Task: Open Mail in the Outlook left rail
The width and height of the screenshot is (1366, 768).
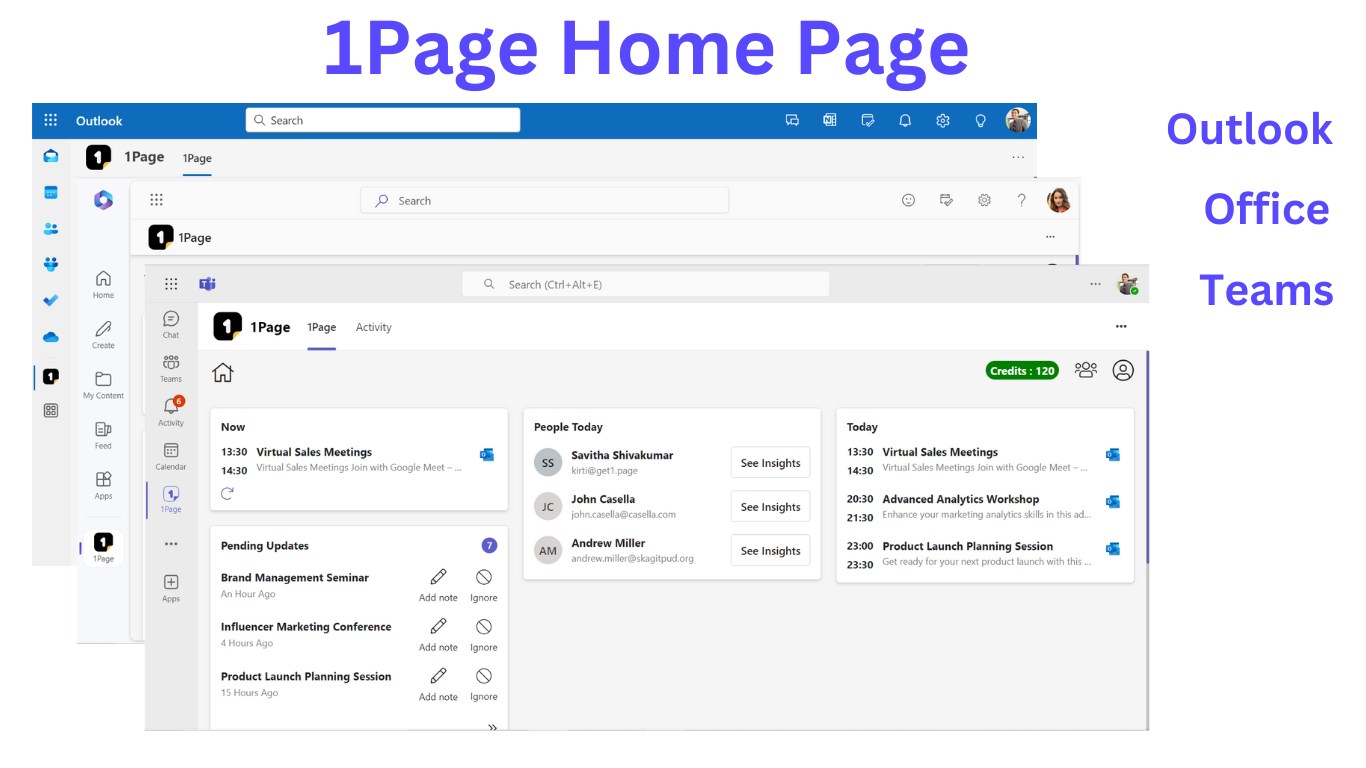Action: (51, 156)
